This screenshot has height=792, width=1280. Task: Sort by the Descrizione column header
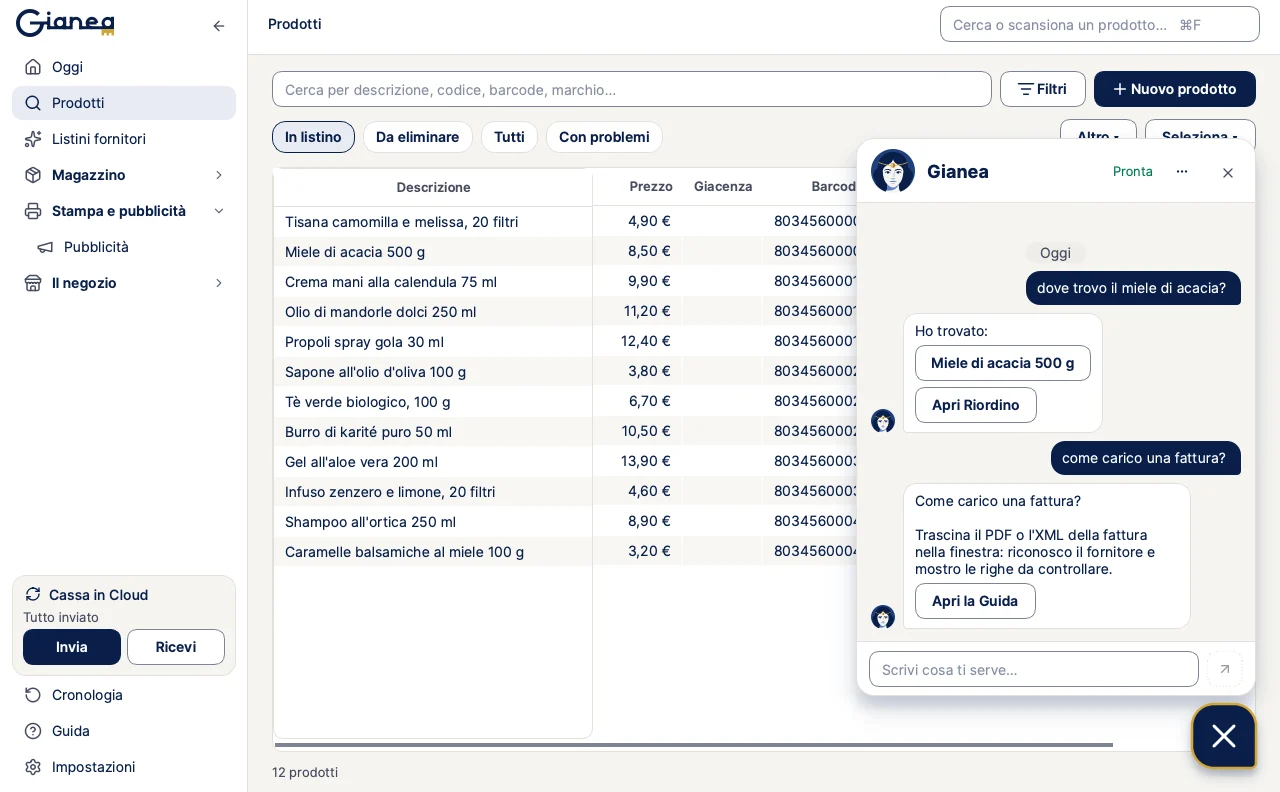point(433,187)
